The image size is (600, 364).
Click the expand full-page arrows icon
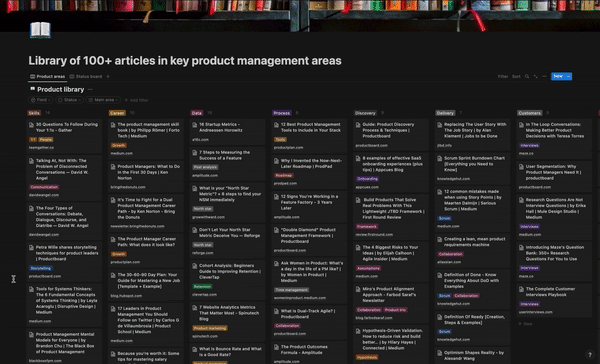[x=535, y=77]
